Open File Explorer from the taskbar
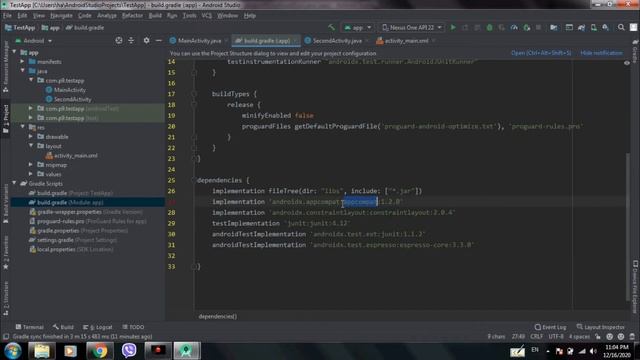 coord(41,351)
